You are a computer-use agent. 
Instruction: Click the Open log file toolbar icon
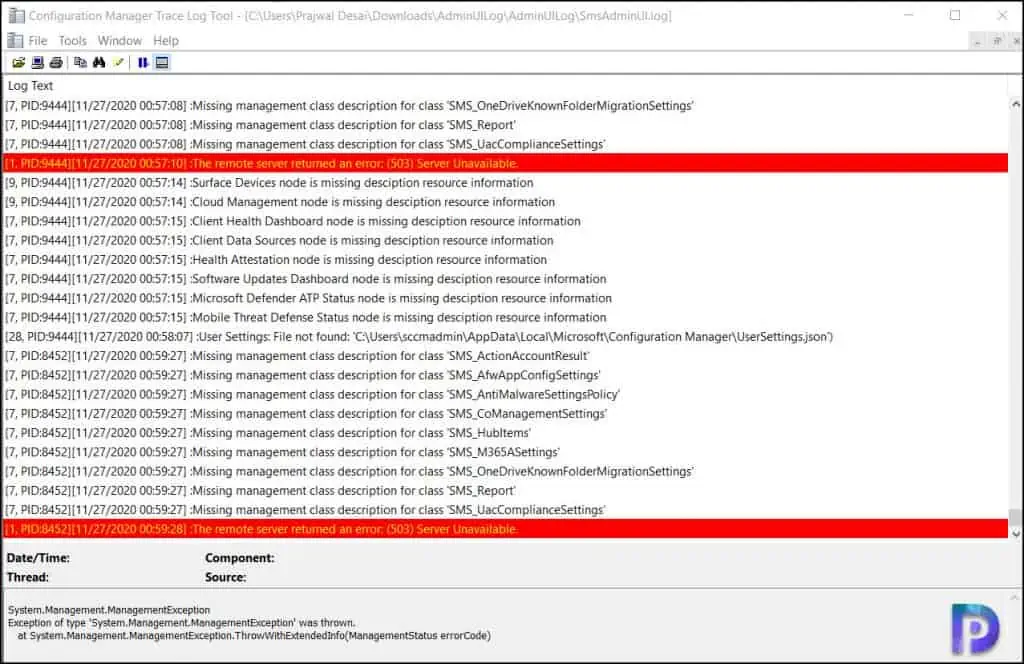coord(18,63)
